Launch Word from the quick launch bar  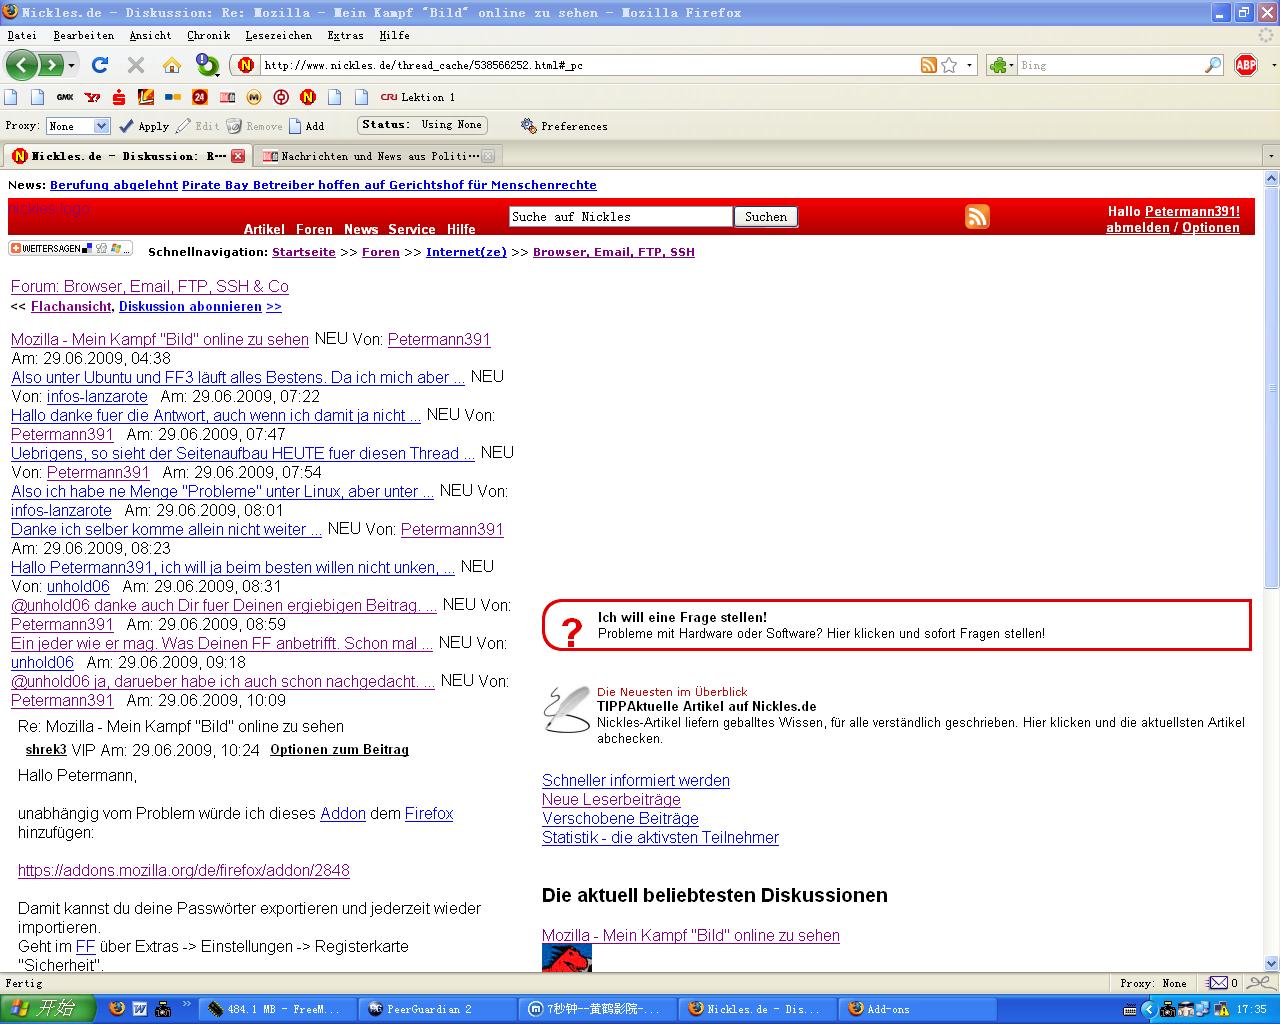click(140, 1009)
